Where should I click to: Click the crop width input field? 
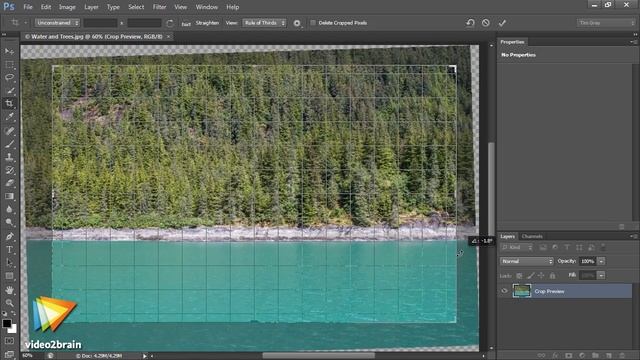100,23
